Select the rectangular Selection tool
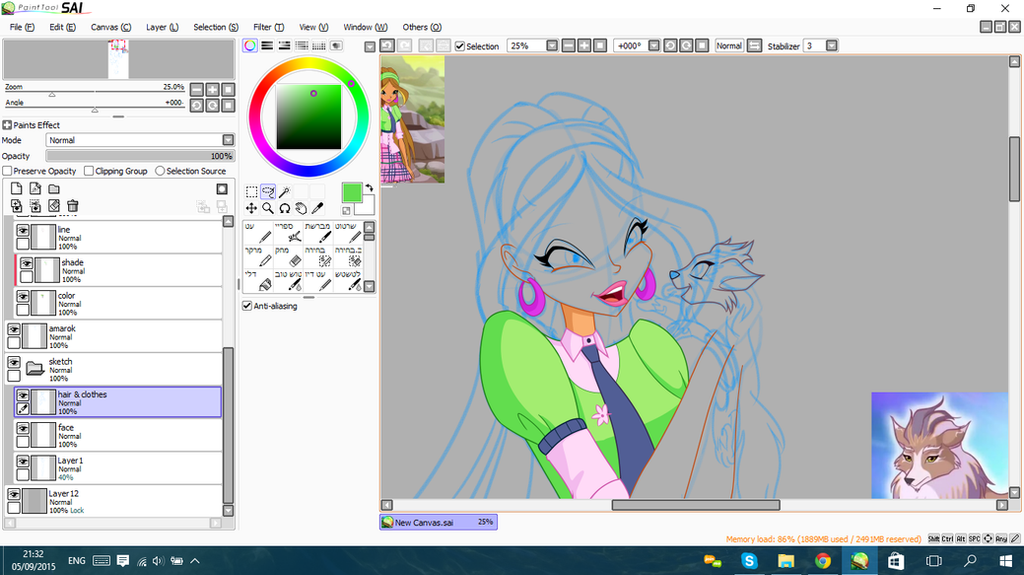The width and height of the screenshot is (1024, 575). pyautogui.click(x=251, y=191)
